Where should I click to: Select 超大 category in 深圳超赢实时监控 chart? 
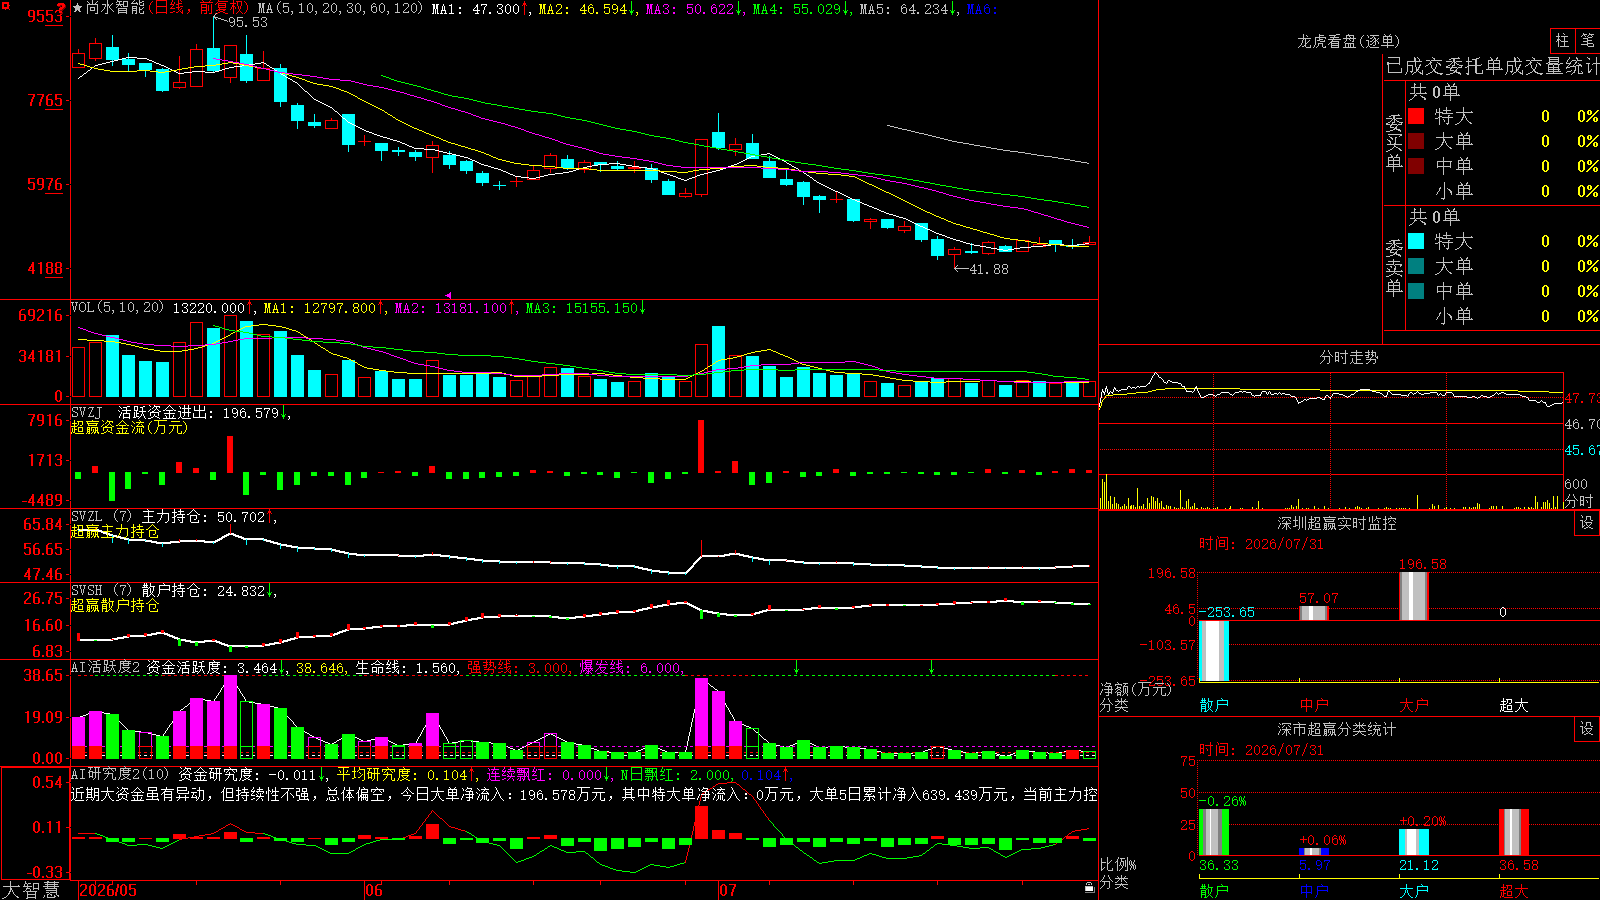tap(1514, 705)
